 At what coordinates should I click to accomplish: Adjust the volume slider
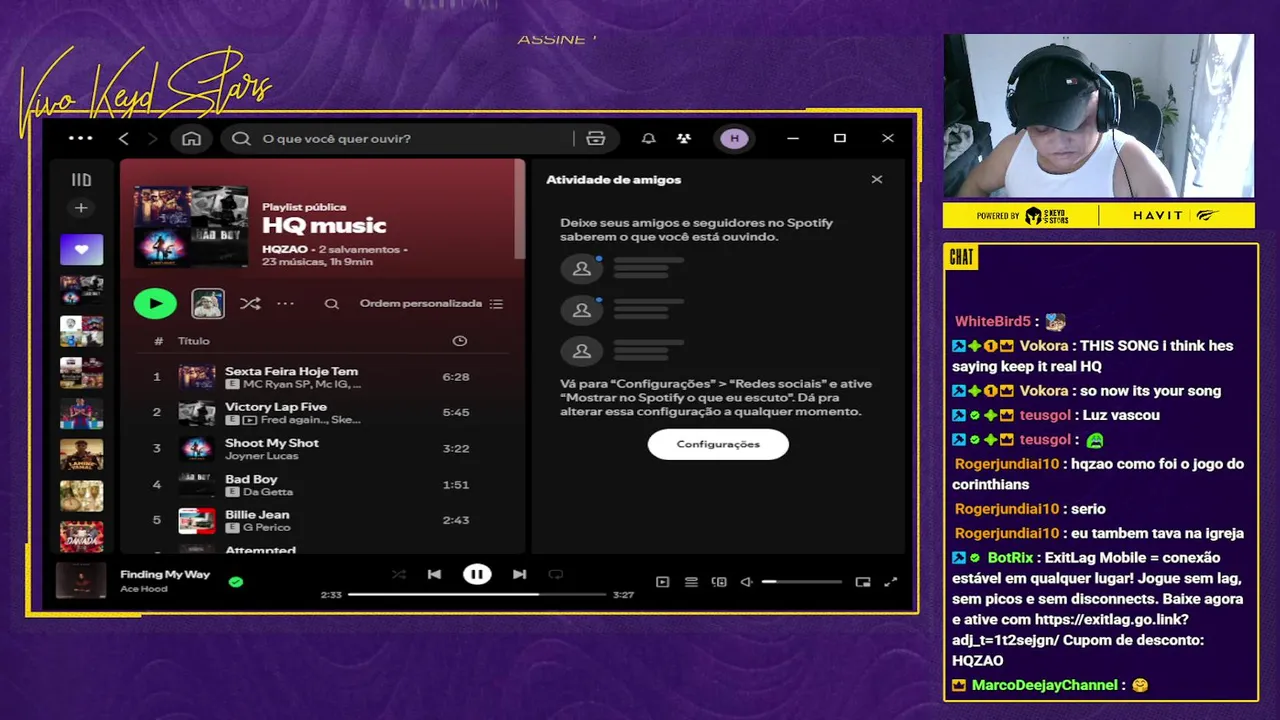tap(801, 582)
